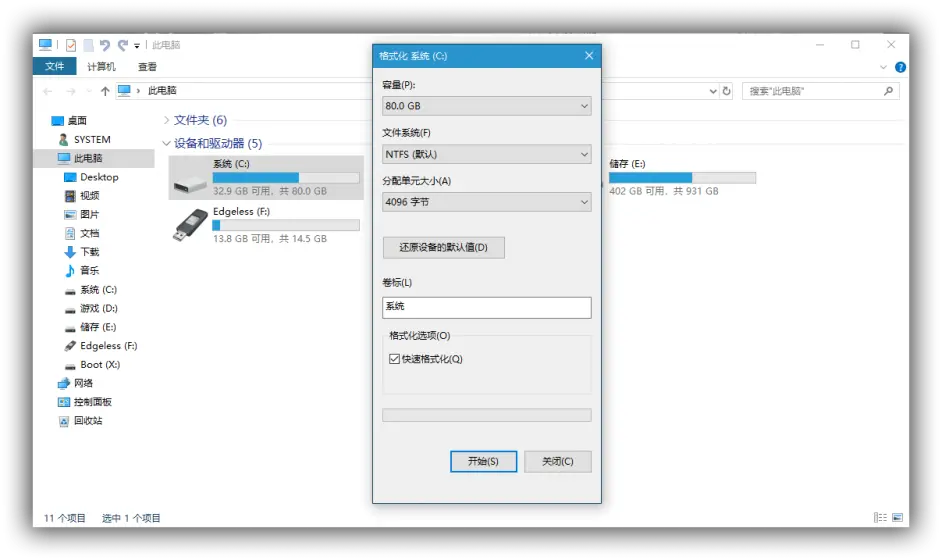This screenshot has width=942, height=560.
Task: Click the 开始(S) button to start formatting
Action: [483, 461]
